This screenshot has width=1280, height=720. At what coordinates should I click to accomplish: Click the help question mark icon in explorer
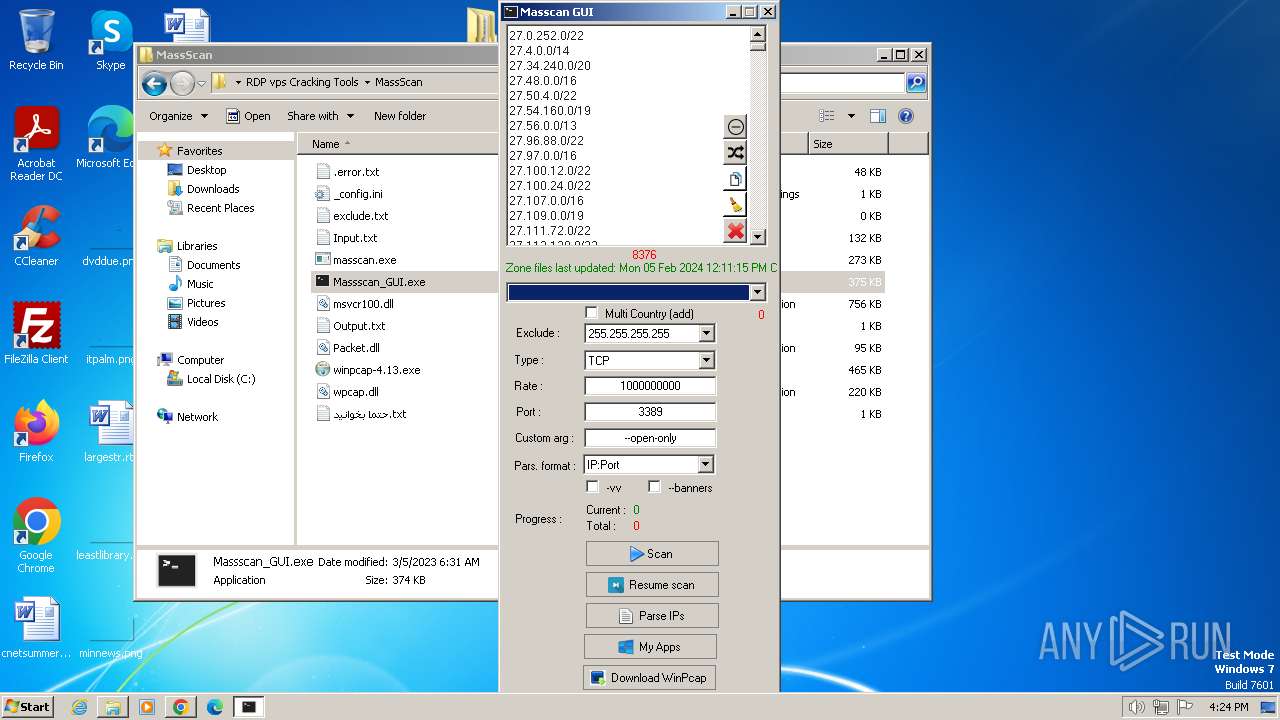pos(905,116)
